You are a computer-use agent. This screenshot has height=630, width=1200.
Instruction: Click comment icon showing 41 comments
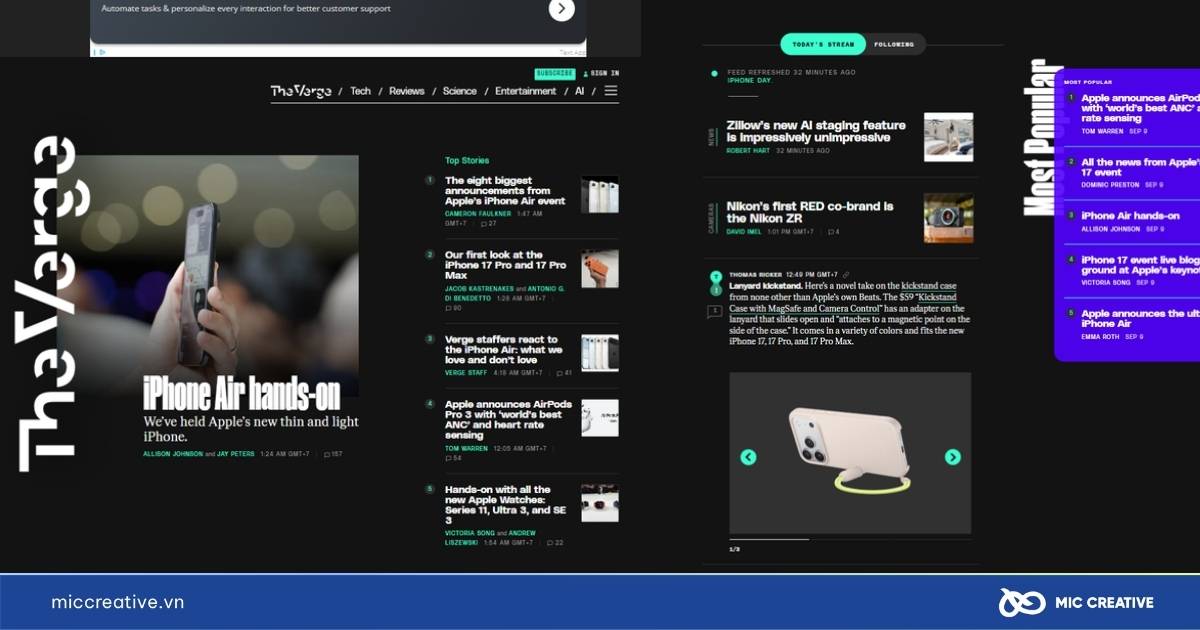point(563,373)
